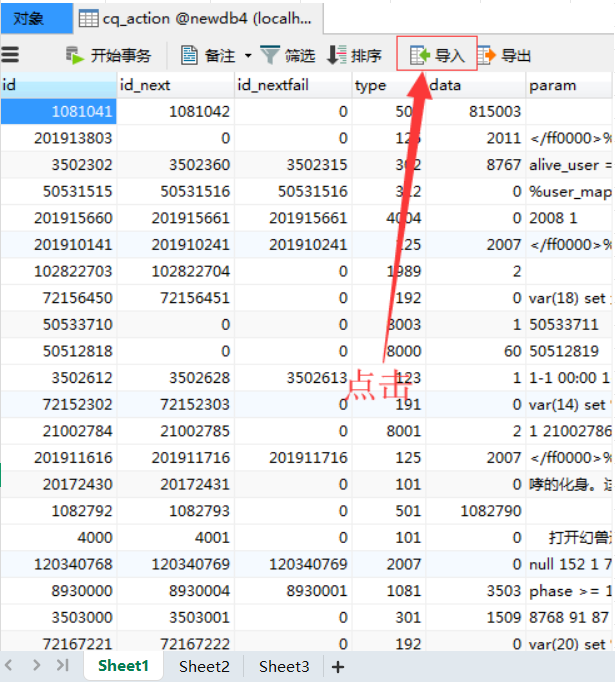Select cell 4001 in id_next column
Image resolution: width=615 pixels, height=682 pixels.
(176, 538)
